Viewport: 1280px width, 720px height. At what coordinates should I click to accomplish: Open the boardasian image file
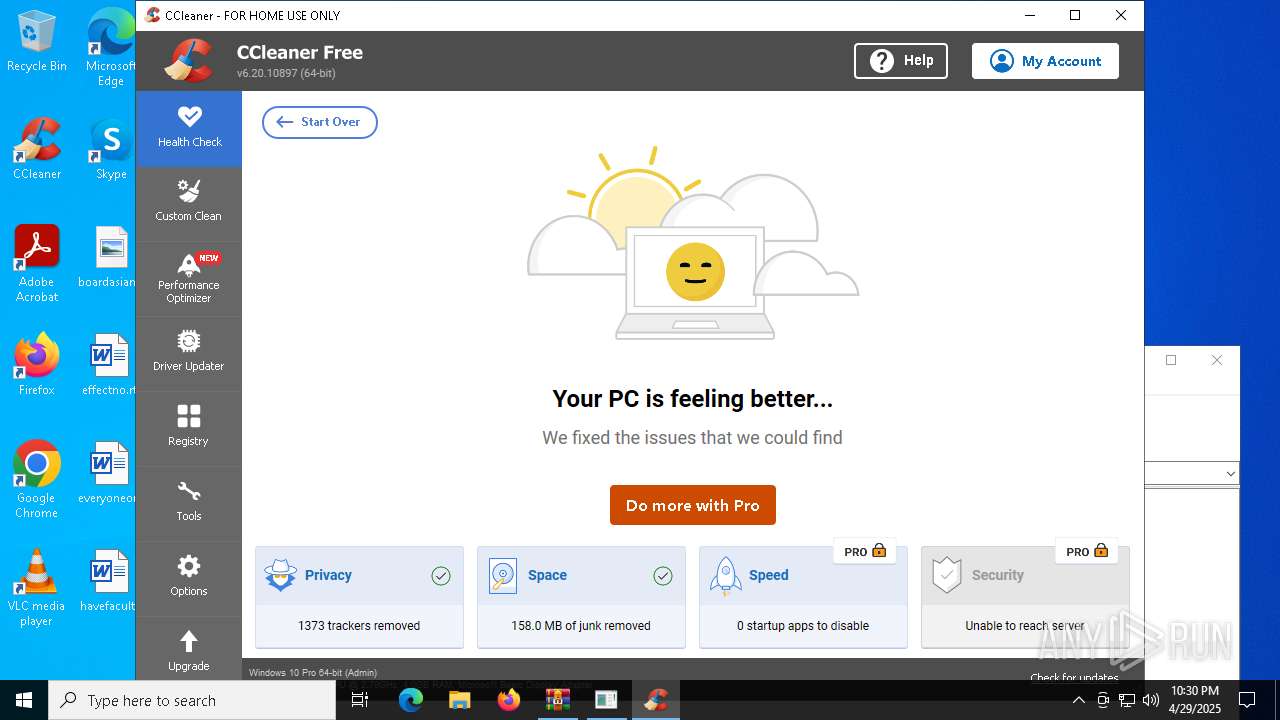tap(108, 257)
